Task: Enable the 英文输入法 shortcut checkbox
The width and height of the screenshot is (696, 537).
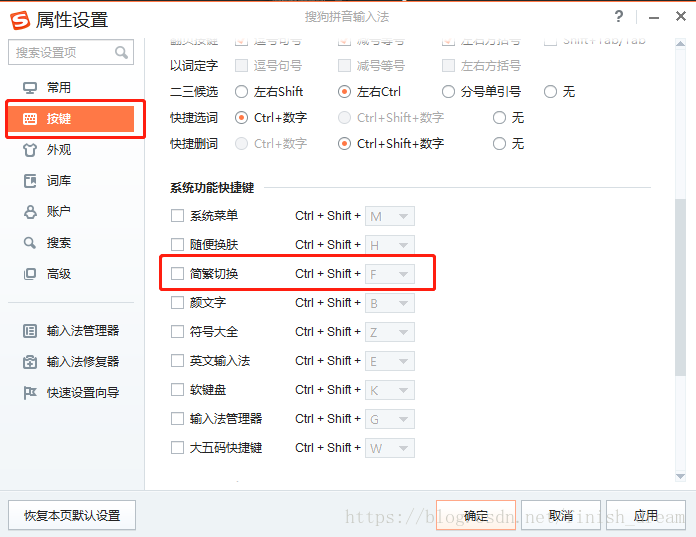Action: click(178, 360)
